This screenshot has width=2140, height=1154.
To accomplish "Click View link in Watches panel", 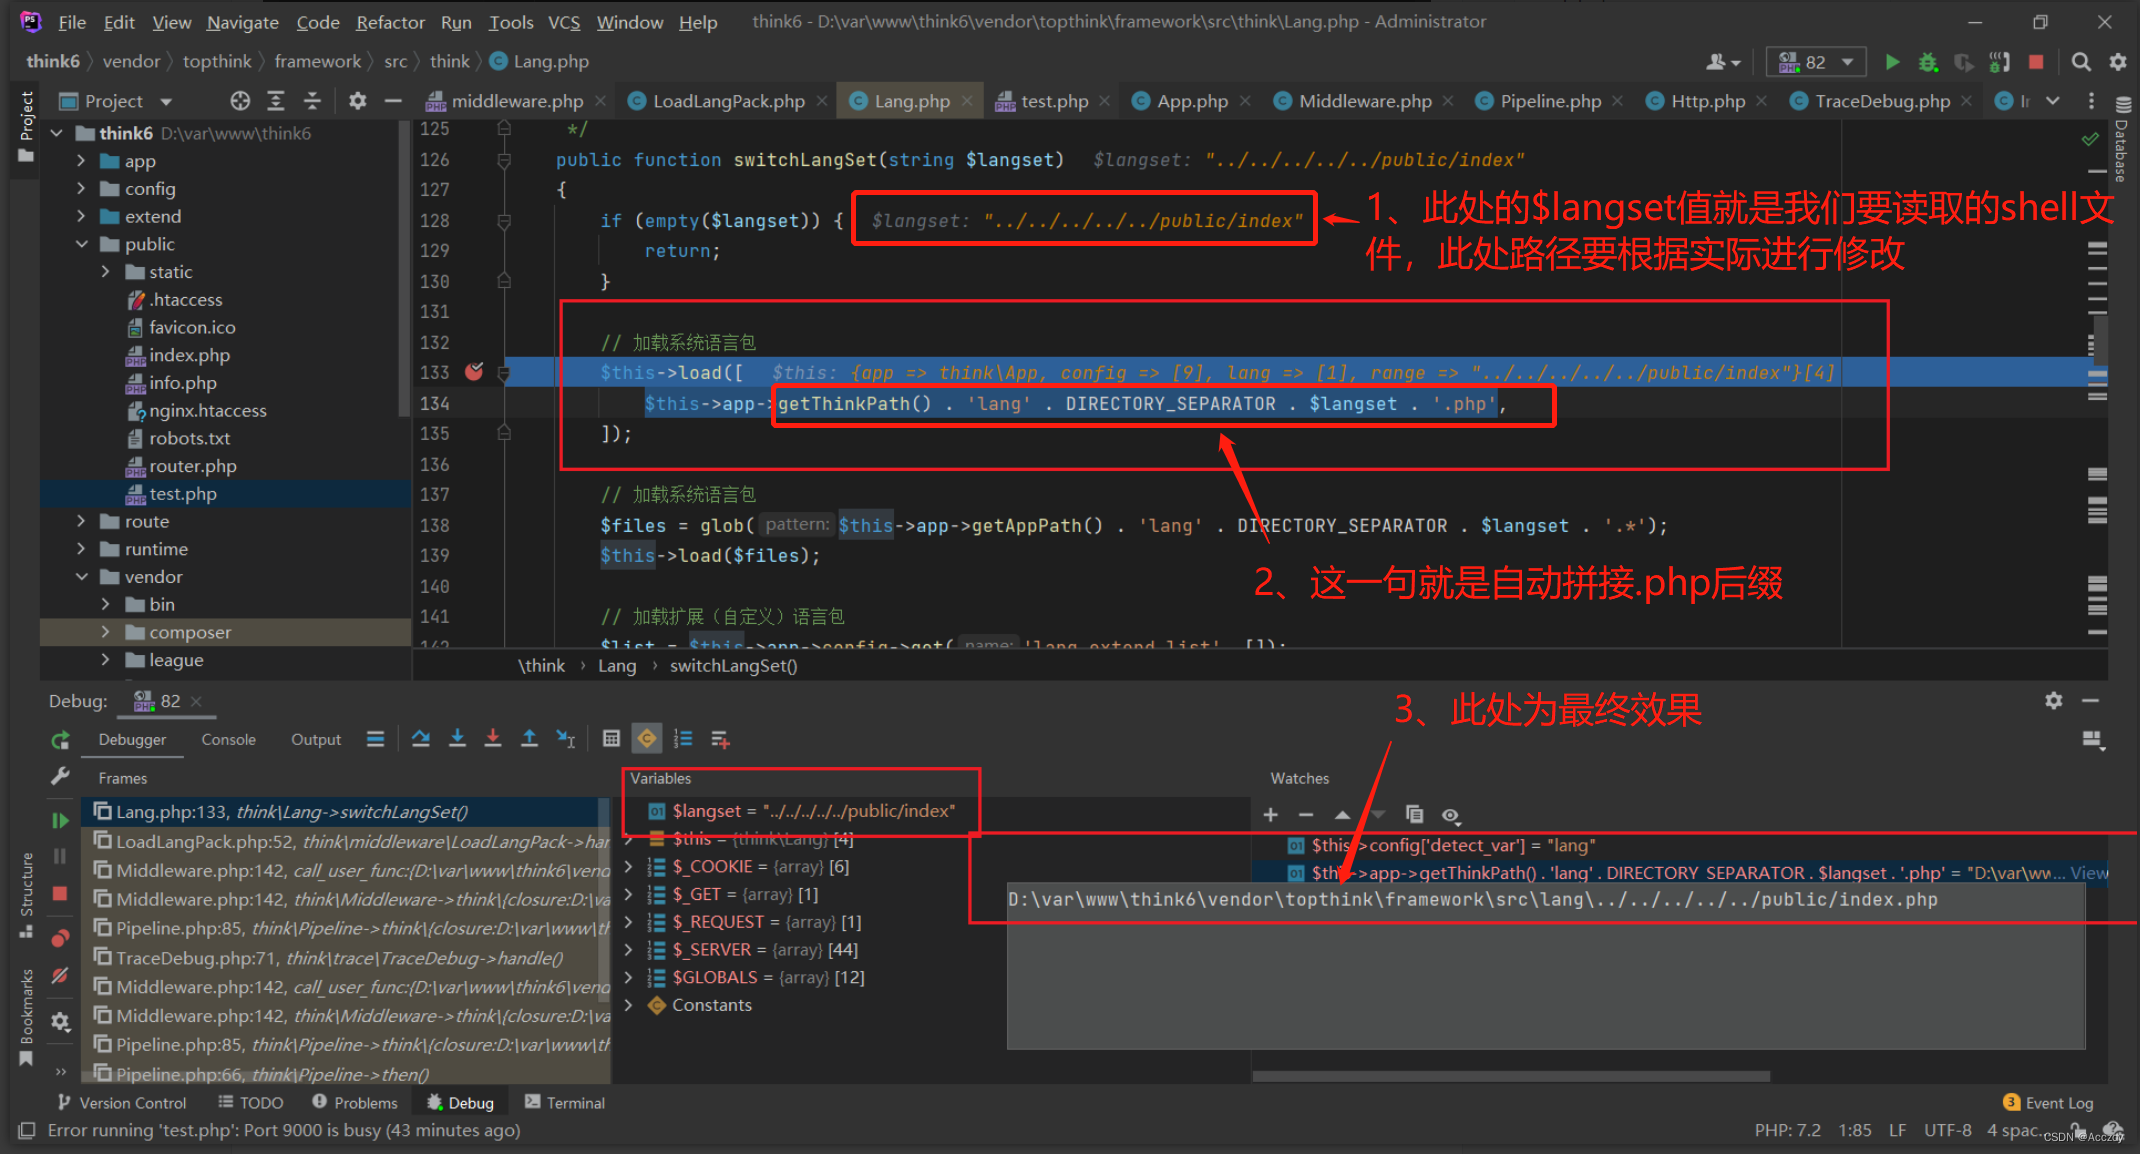I will tap(2089, 873).
